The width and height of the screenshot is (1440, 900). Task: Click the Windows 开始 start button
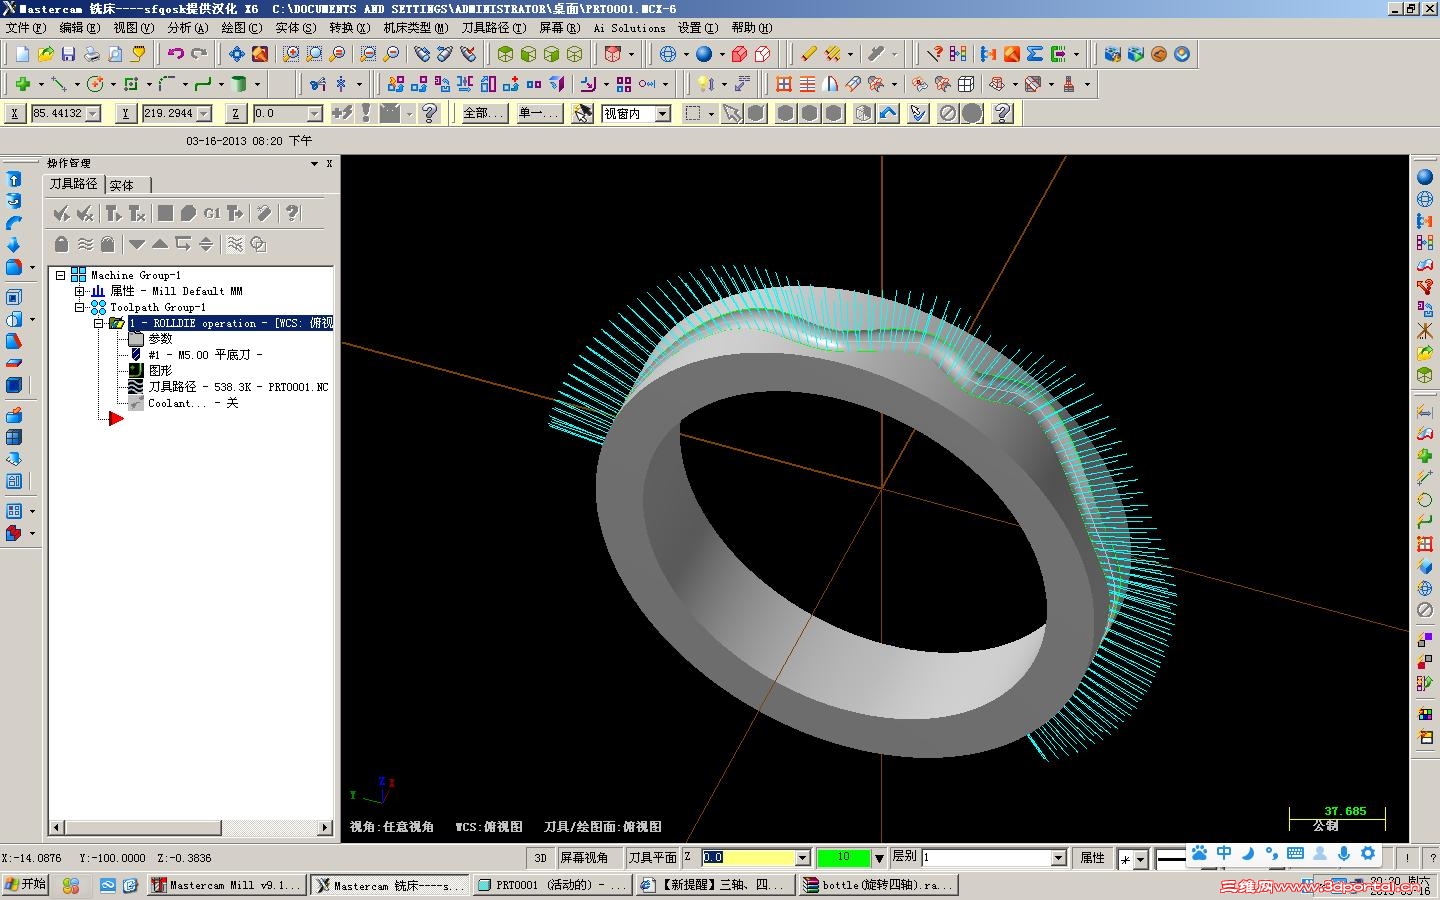point(26,885)
